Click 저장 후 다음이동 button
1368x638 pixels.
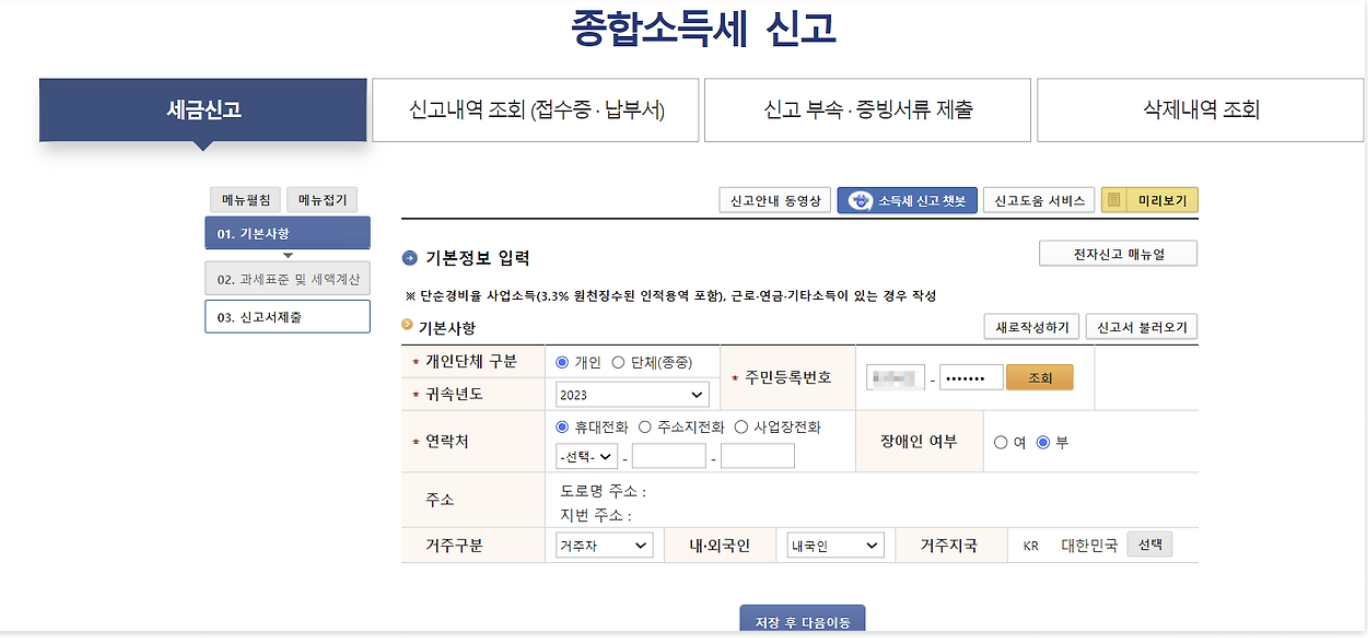[x=802, y=621]
